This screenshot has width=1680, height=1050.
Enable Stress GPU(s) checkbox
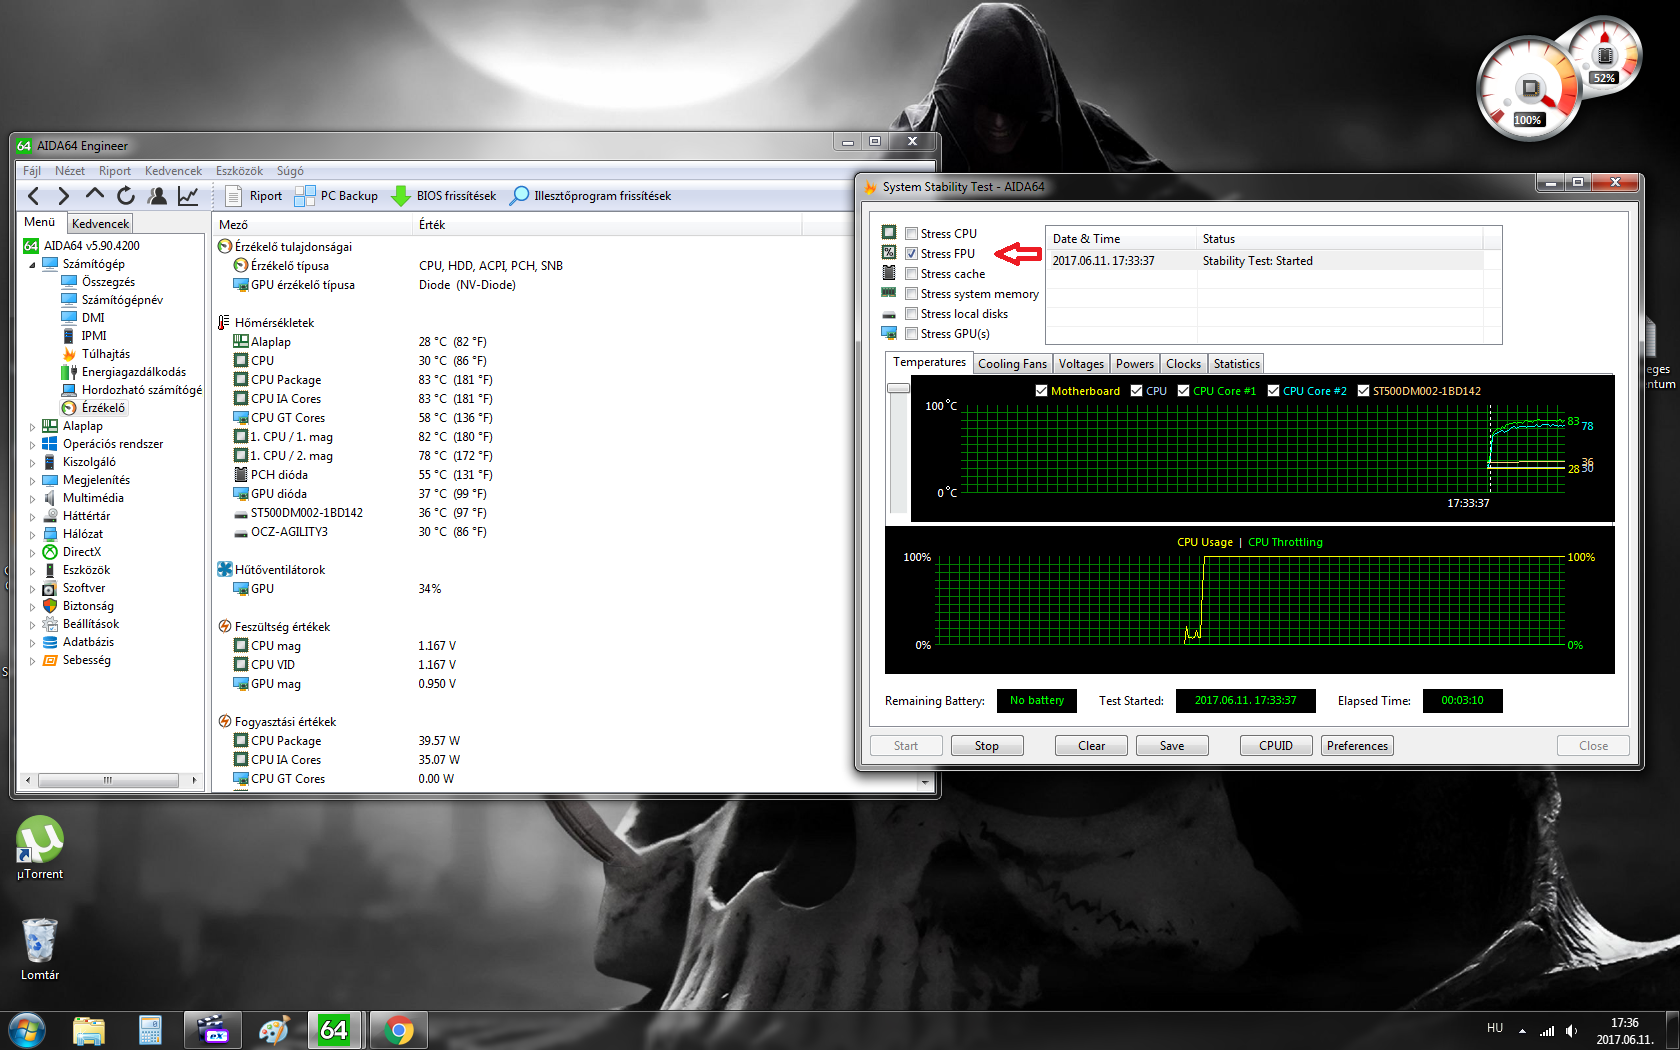pyautogui.click(x=911, y=334)
